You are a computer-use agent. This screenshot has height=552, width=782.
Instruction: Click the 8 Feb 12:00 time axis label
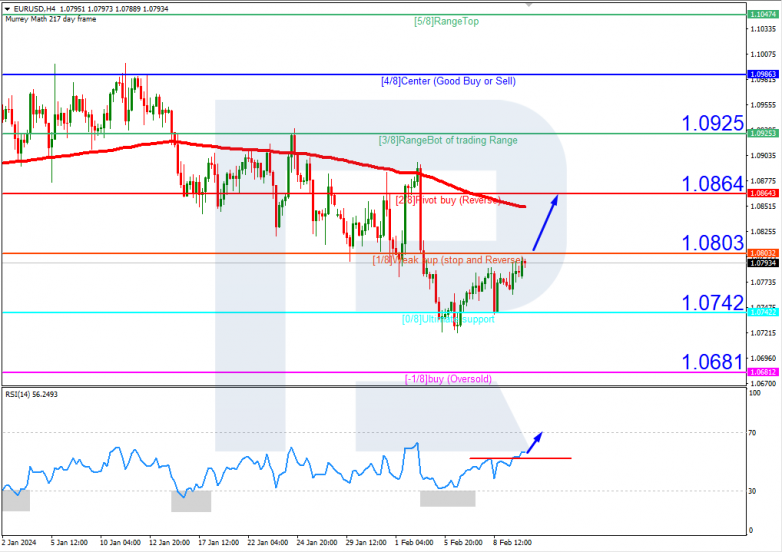click(513, 543)
